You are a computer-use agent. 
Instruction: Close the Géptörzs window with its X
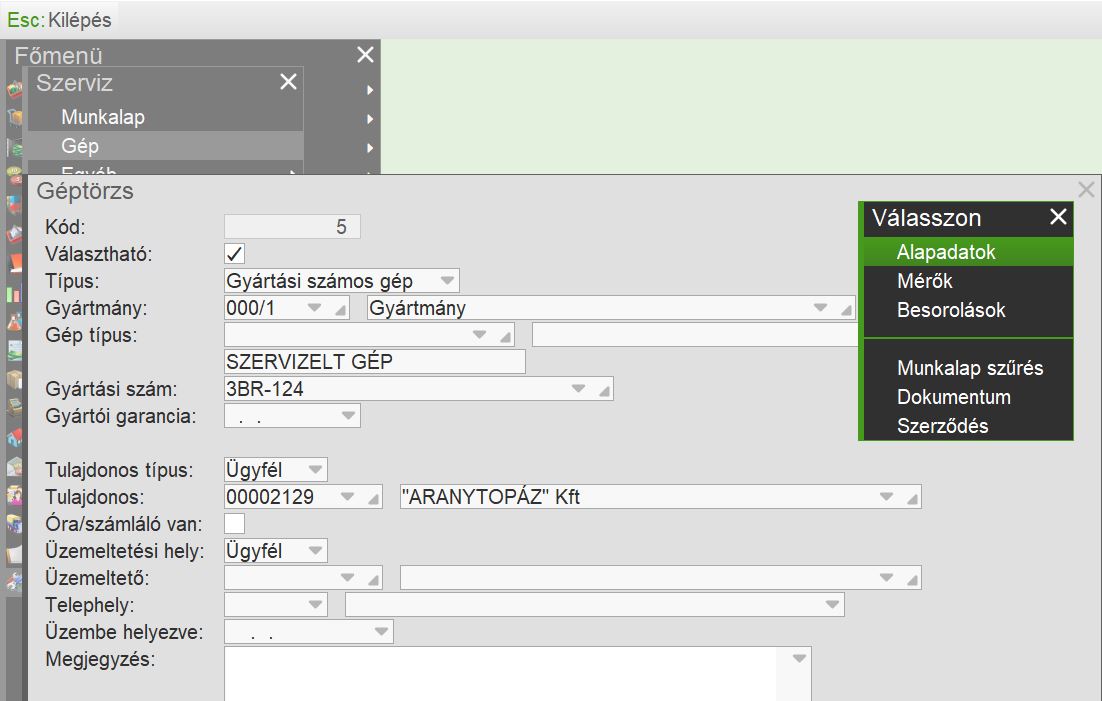(x=1087, y=189)
